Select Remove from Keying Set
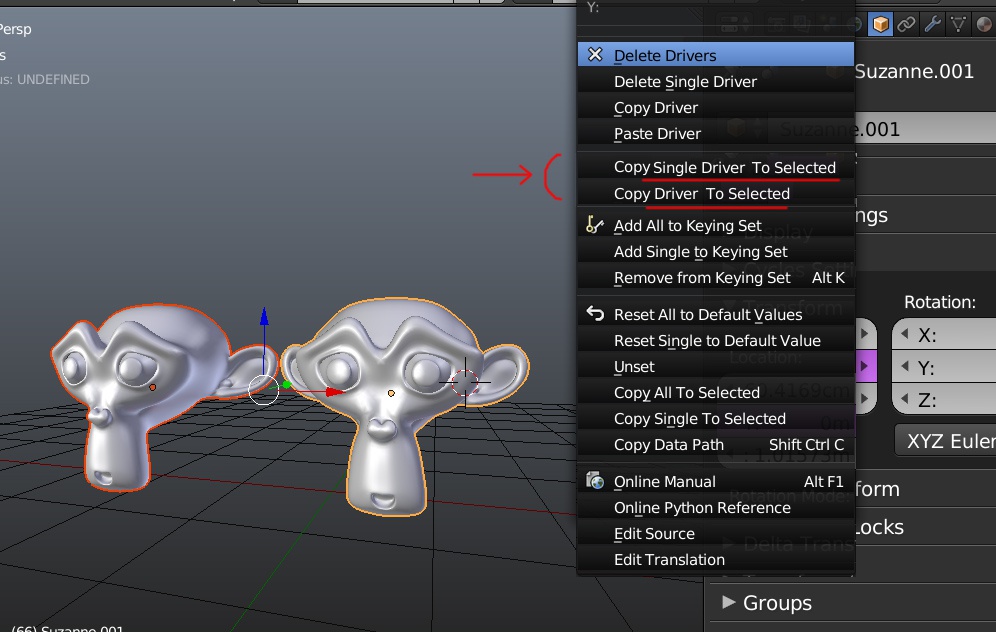The height and width of the screenshot is (632, 996). pos(716,278)
